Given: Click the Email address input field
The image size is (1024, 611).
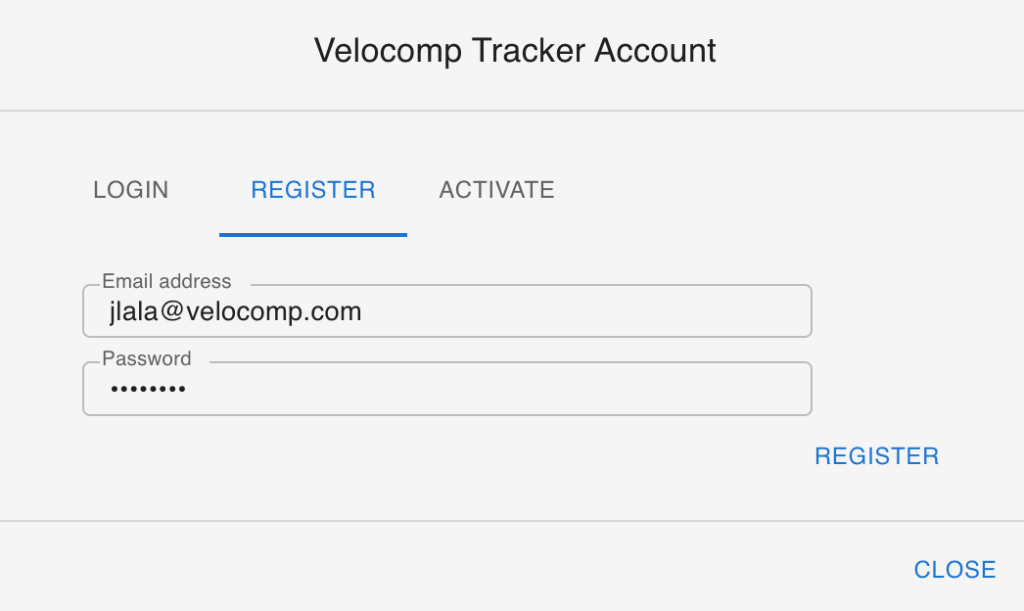Looking at the screenshot, I should click(446, 312).
